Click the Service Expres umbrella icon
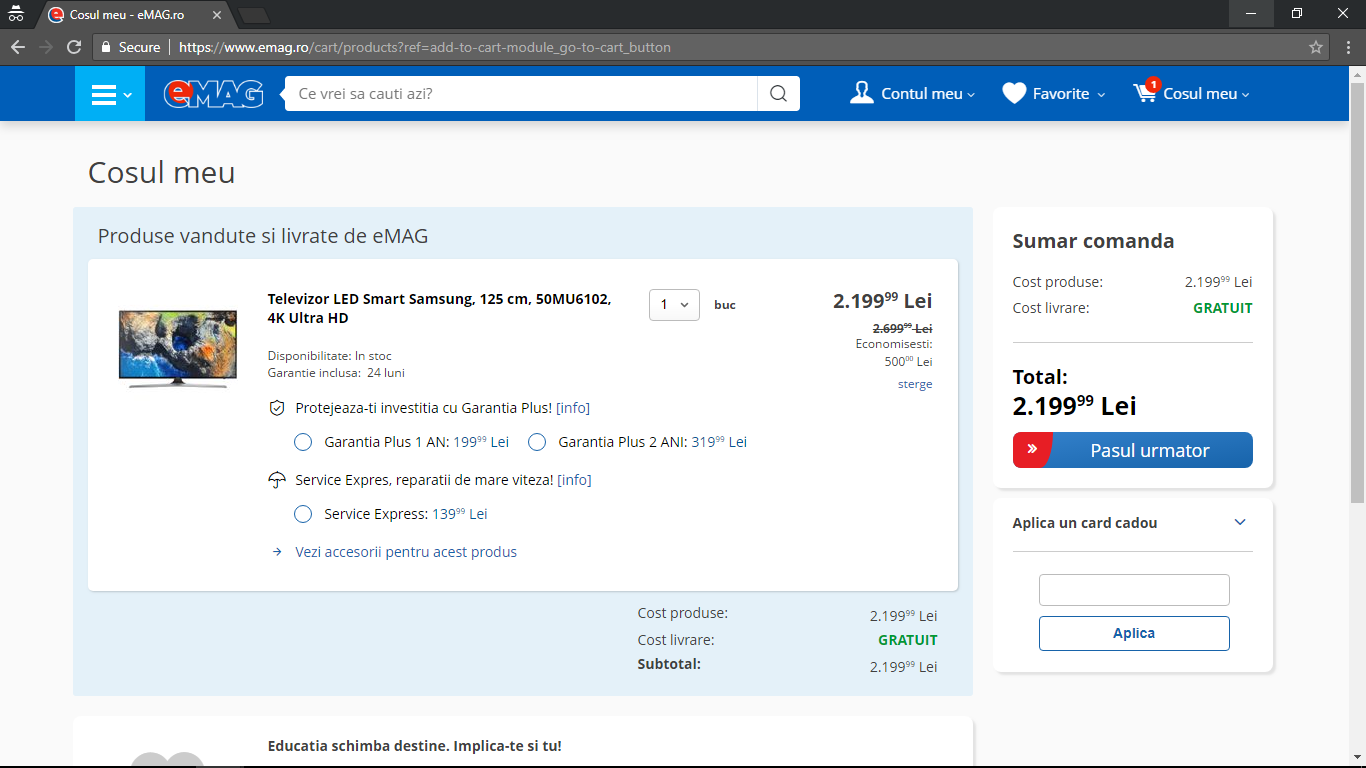The height and width of the screenshot is (768, 1366). (277, 480)
